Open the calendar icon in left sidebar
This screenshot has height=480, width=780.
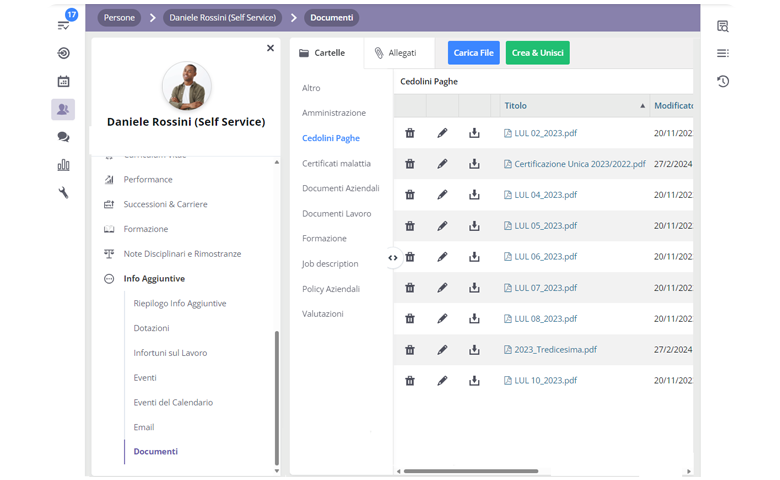pos(63,82)
